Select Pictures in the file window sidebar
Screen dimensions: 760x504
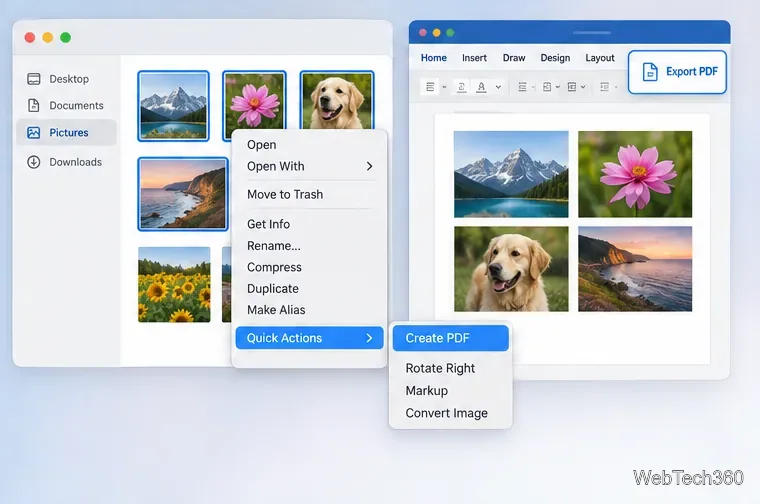click(66, 132)
